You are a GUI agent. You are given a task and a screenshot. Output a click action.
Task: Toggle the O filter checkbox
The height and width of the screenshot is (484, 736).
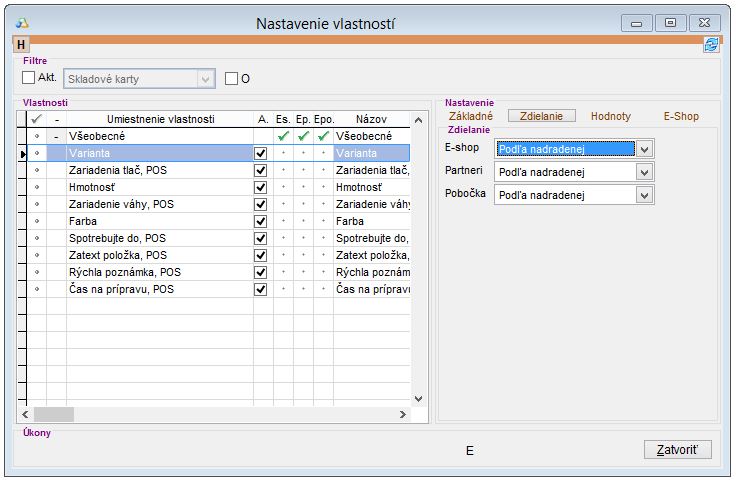pyautogui.click(x=231, y=78)
